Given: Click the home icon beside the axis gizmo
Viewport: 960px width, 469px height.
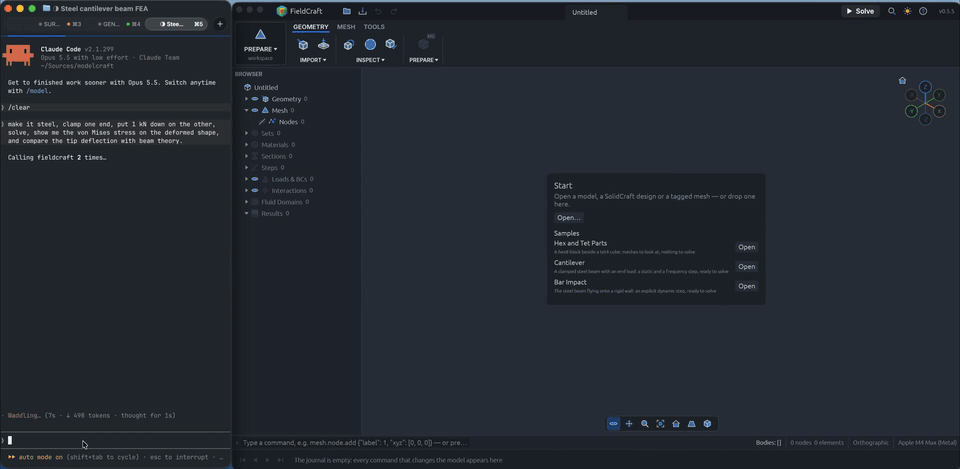Looking at the screenshot, I should click(902, 80).
